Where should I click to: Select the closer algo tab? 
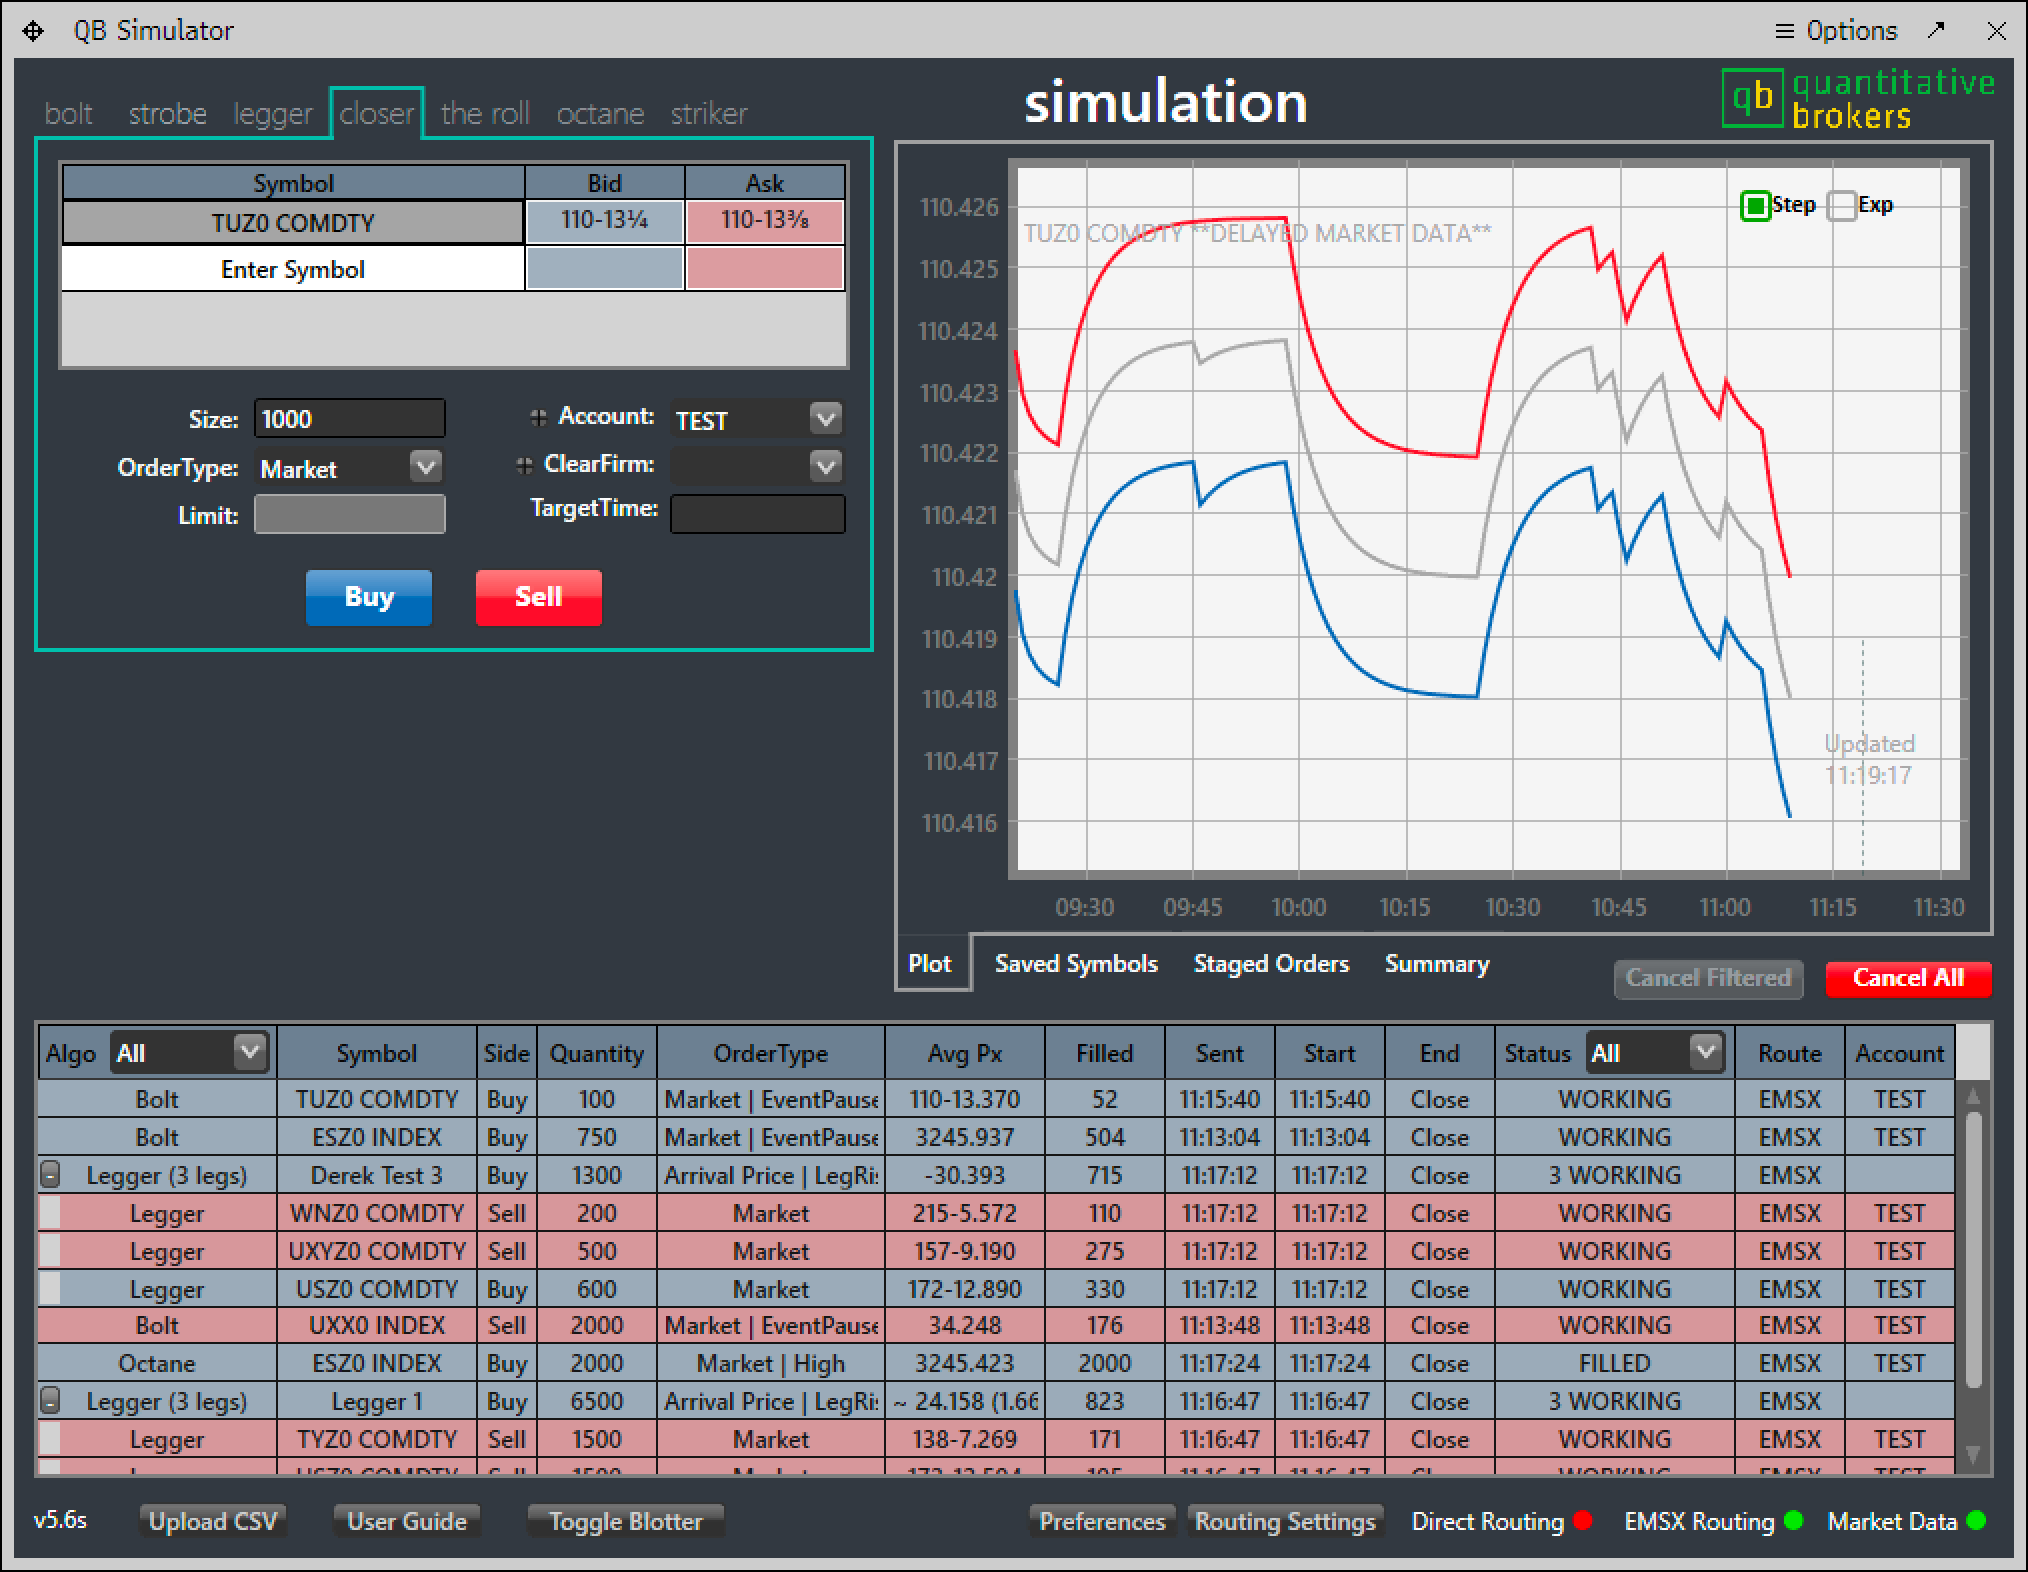[x=376, y=113]
